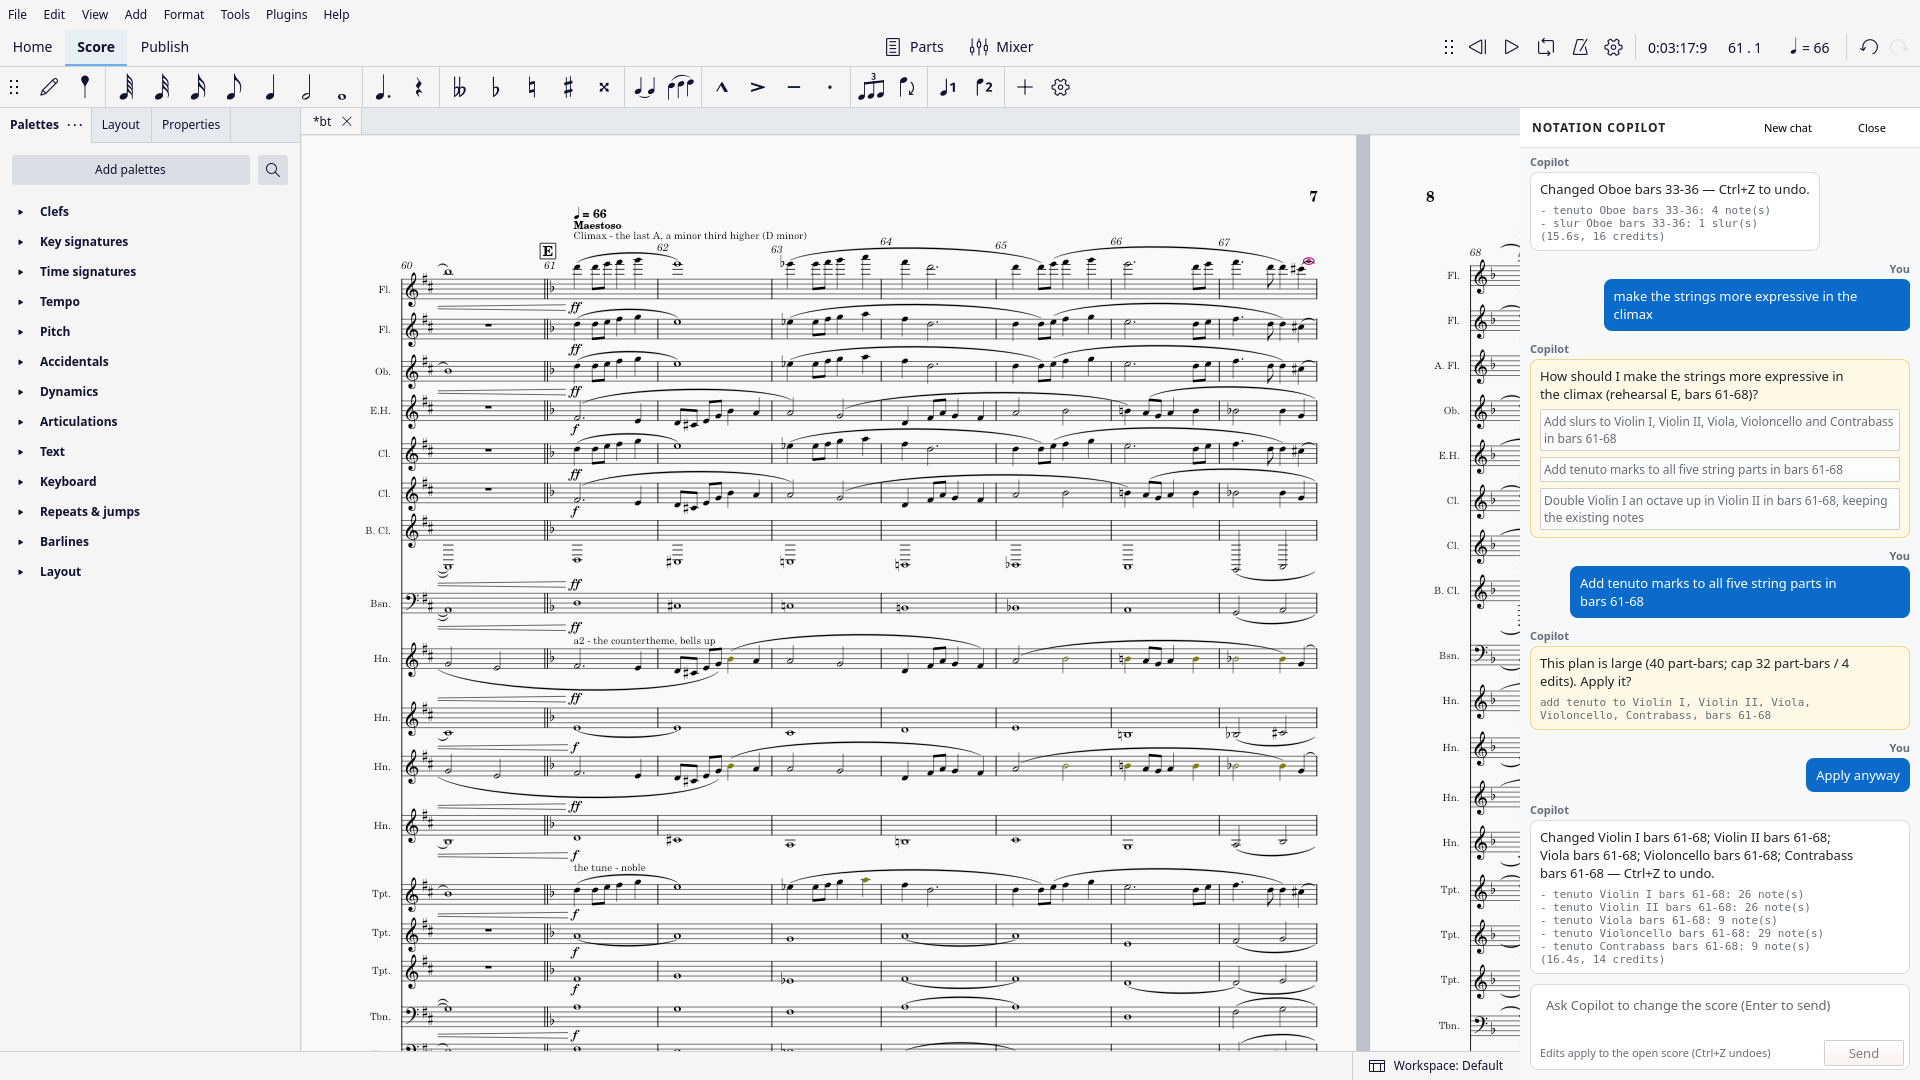Select the eighth note duration
The image size is (1920, 1080).
coord(234,88)
